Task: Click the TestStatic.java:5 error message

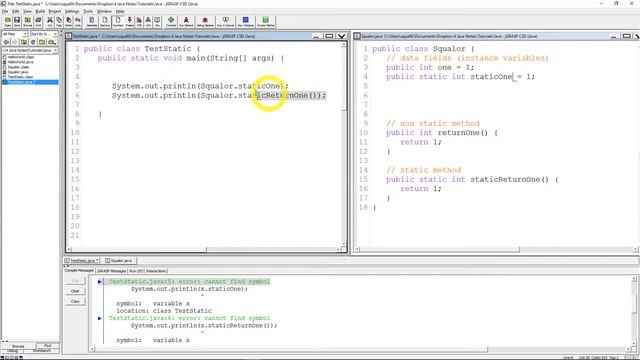Action: point(189,282)
